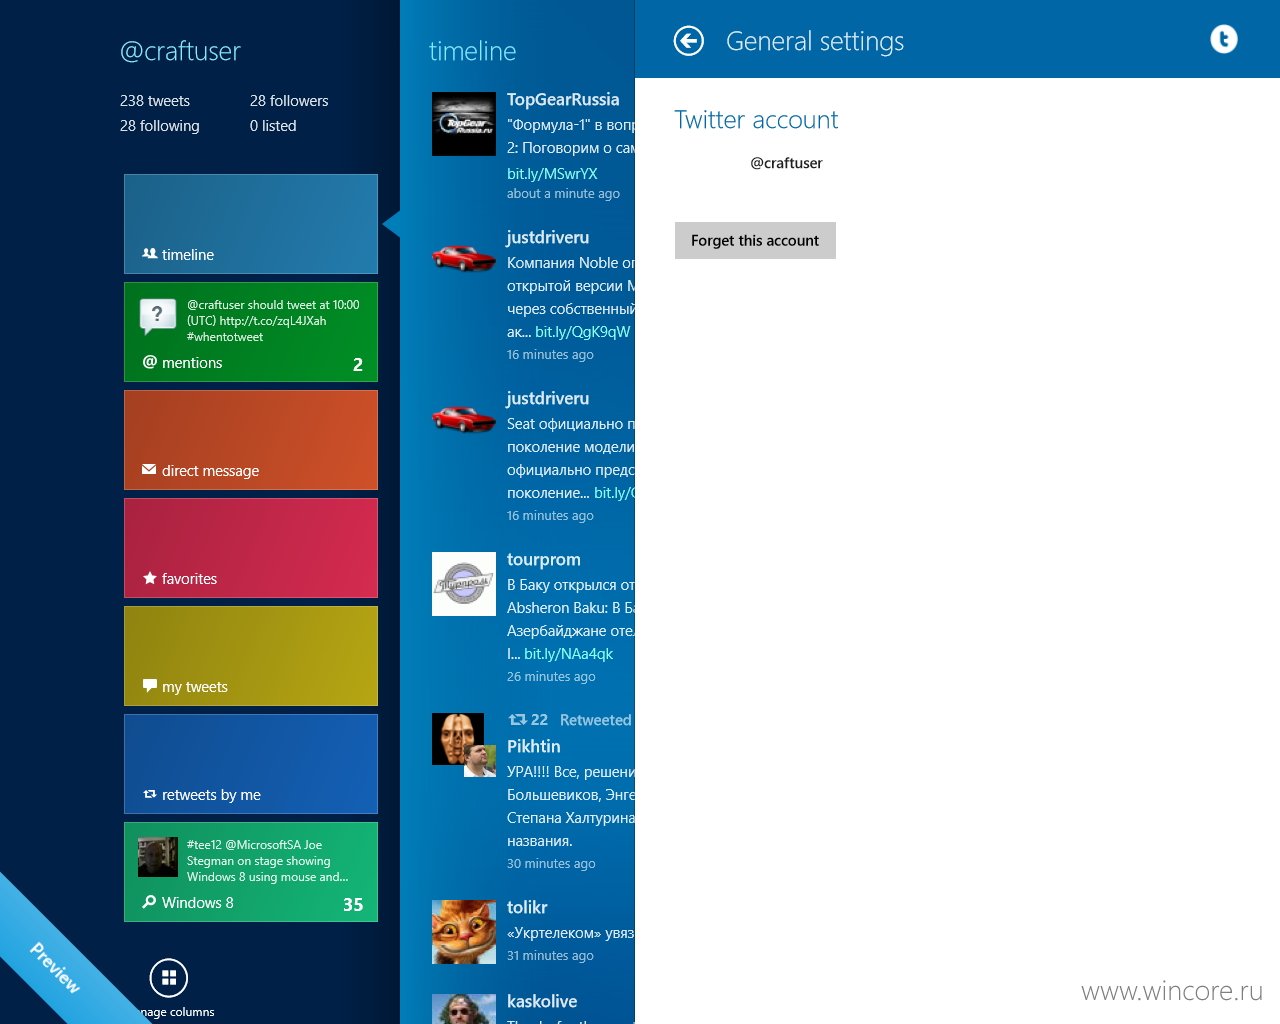Click the kaskolive avatar
This screenshot has height=1024, width=1280.
pyautogui.click(x=464, y=1009)
